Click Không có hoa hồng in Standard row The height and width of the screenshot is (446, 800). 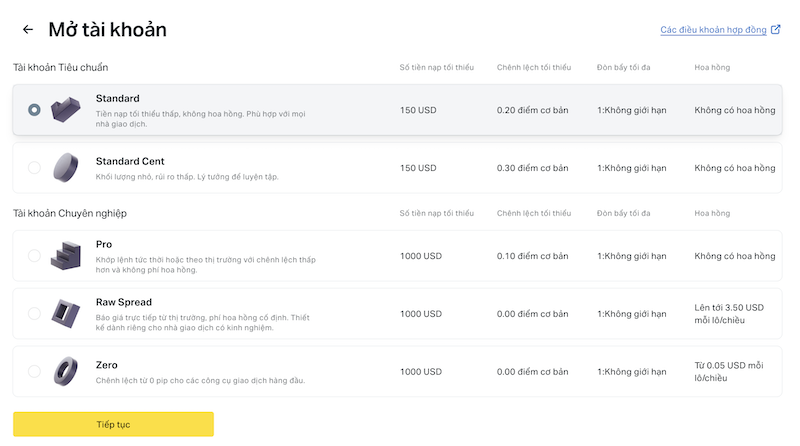click(x=735, y=110)
